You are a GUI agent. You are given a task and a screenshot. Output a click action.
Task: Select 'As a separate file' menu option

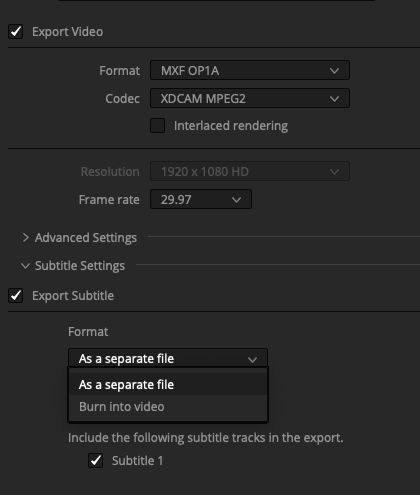[x=168, y=384]
